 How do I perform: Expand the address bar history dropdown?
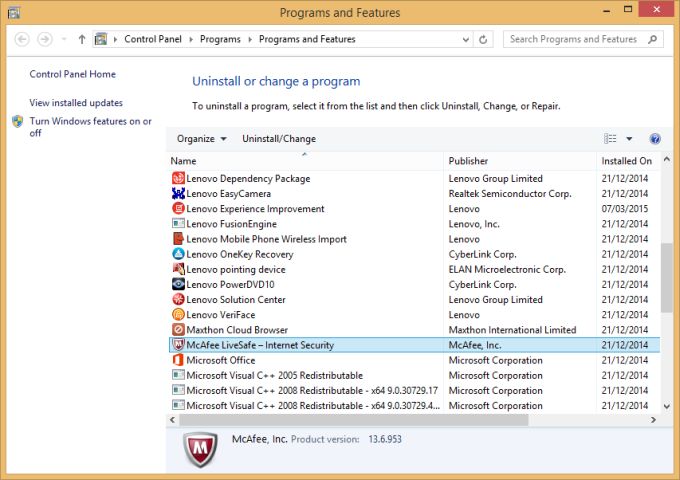465,40
